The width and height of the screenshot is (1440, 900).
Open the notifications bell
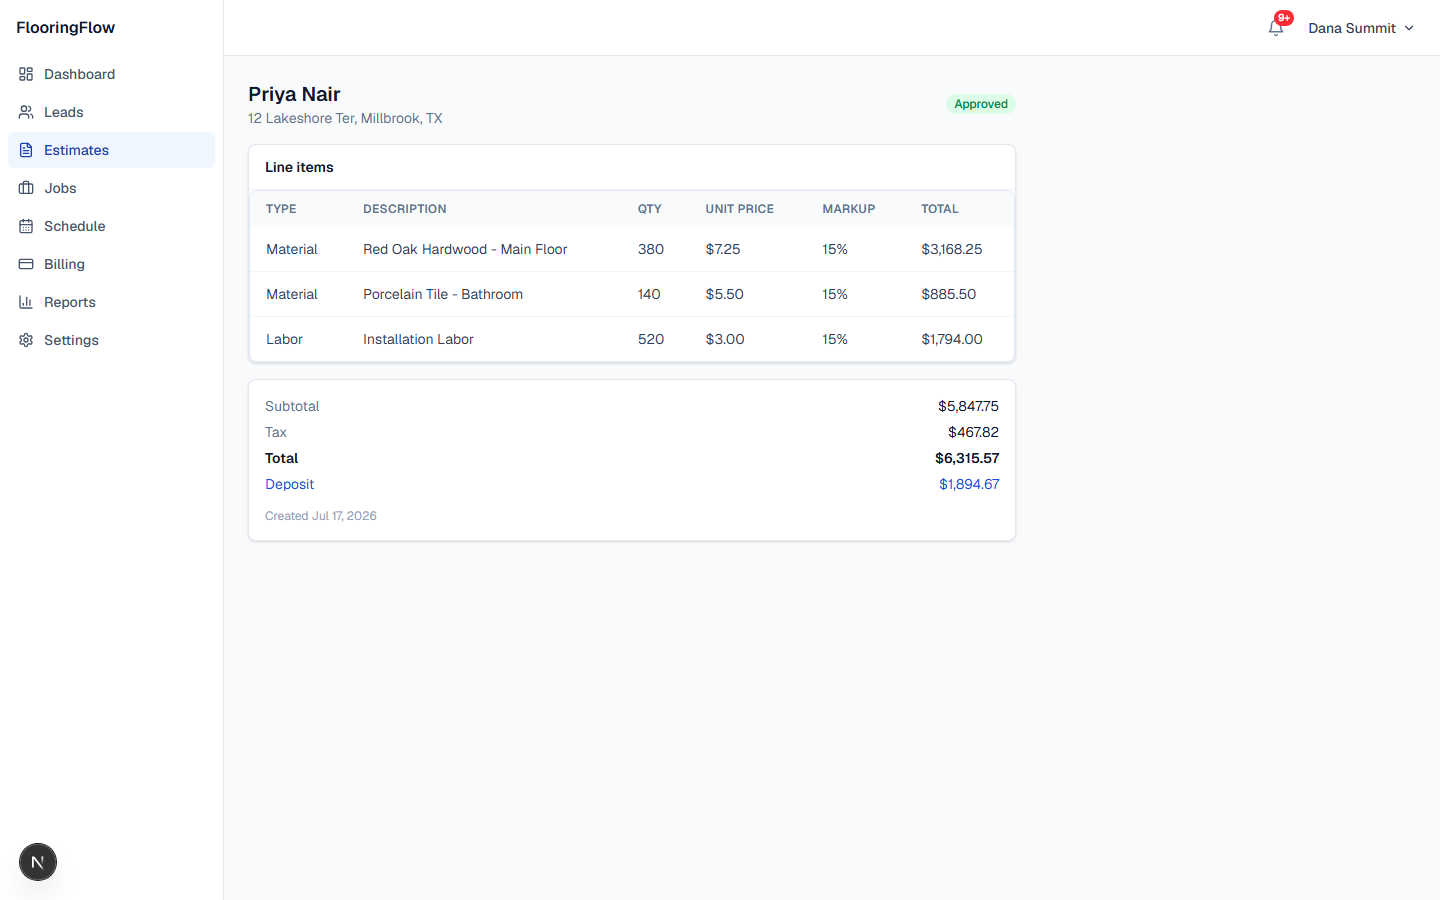(1276, 28)
